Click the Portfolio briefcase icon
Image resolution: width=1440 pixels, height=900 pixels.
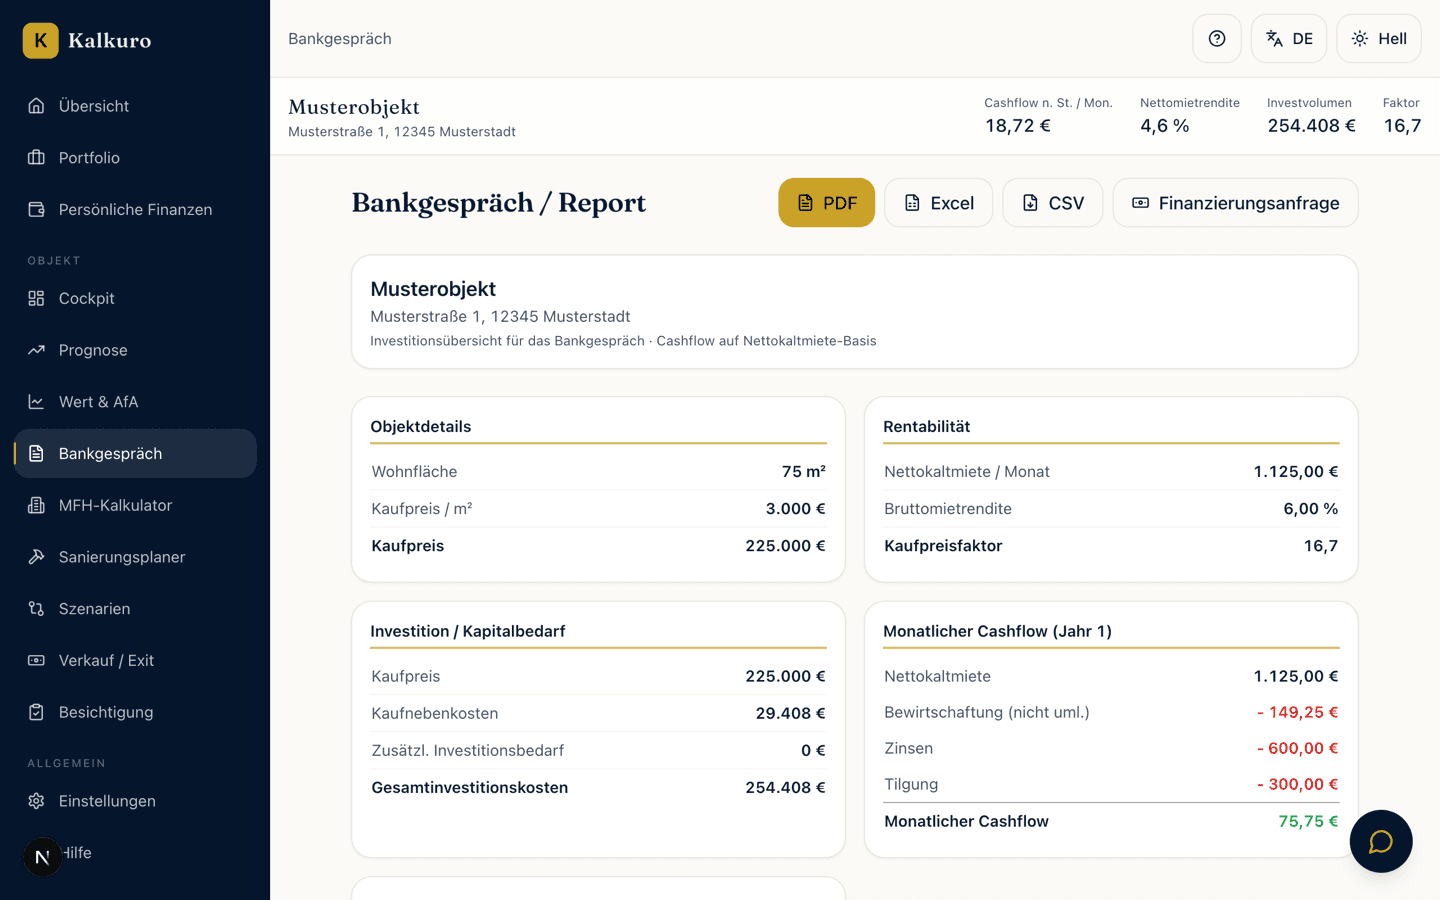pos(37,158)
